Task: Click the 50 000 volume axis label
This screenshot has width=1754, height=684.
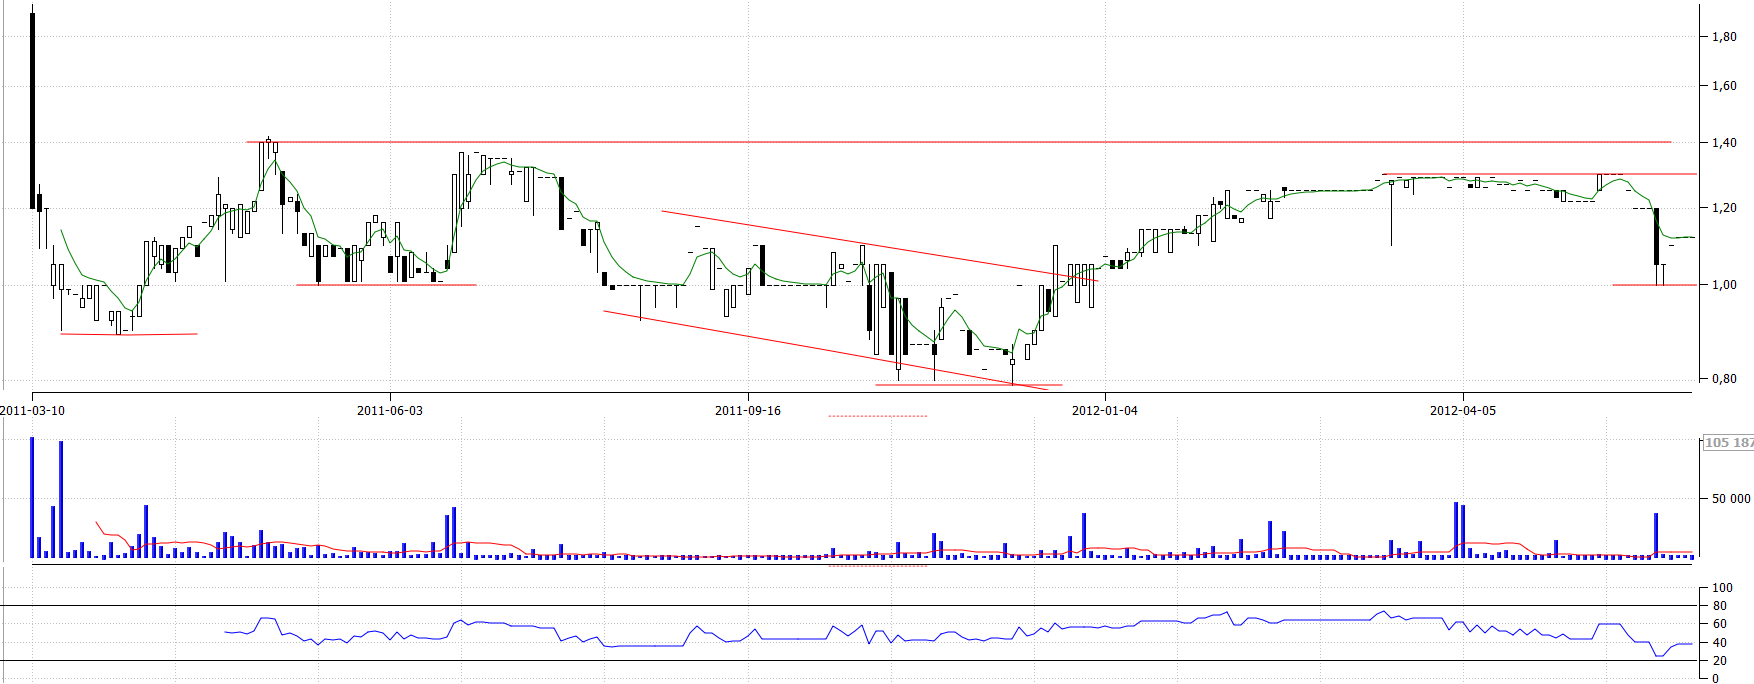Action: tap(1731, 498)
